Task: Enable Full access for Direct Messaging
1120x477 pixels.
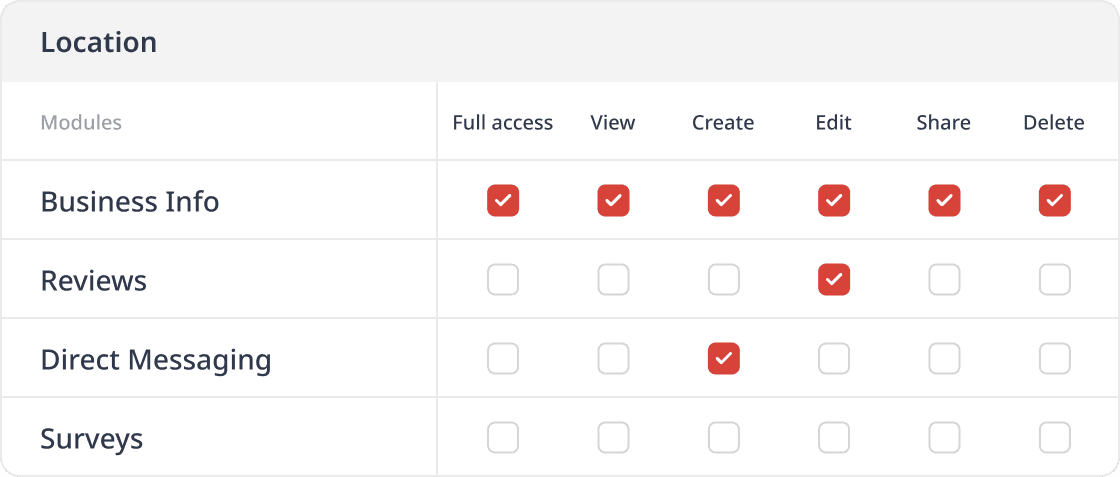Action: coord(503,359)
